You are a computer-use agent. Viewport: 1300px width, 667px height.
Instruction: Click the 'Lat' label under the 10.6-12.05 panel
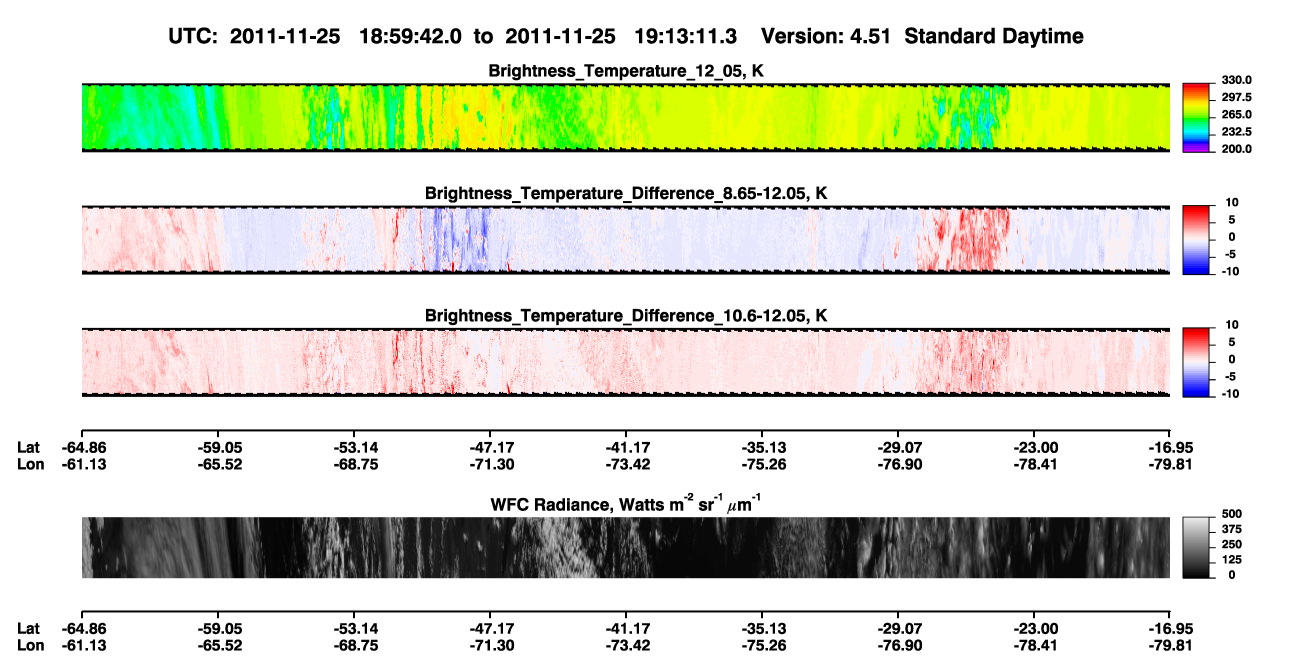click(29, 448)
